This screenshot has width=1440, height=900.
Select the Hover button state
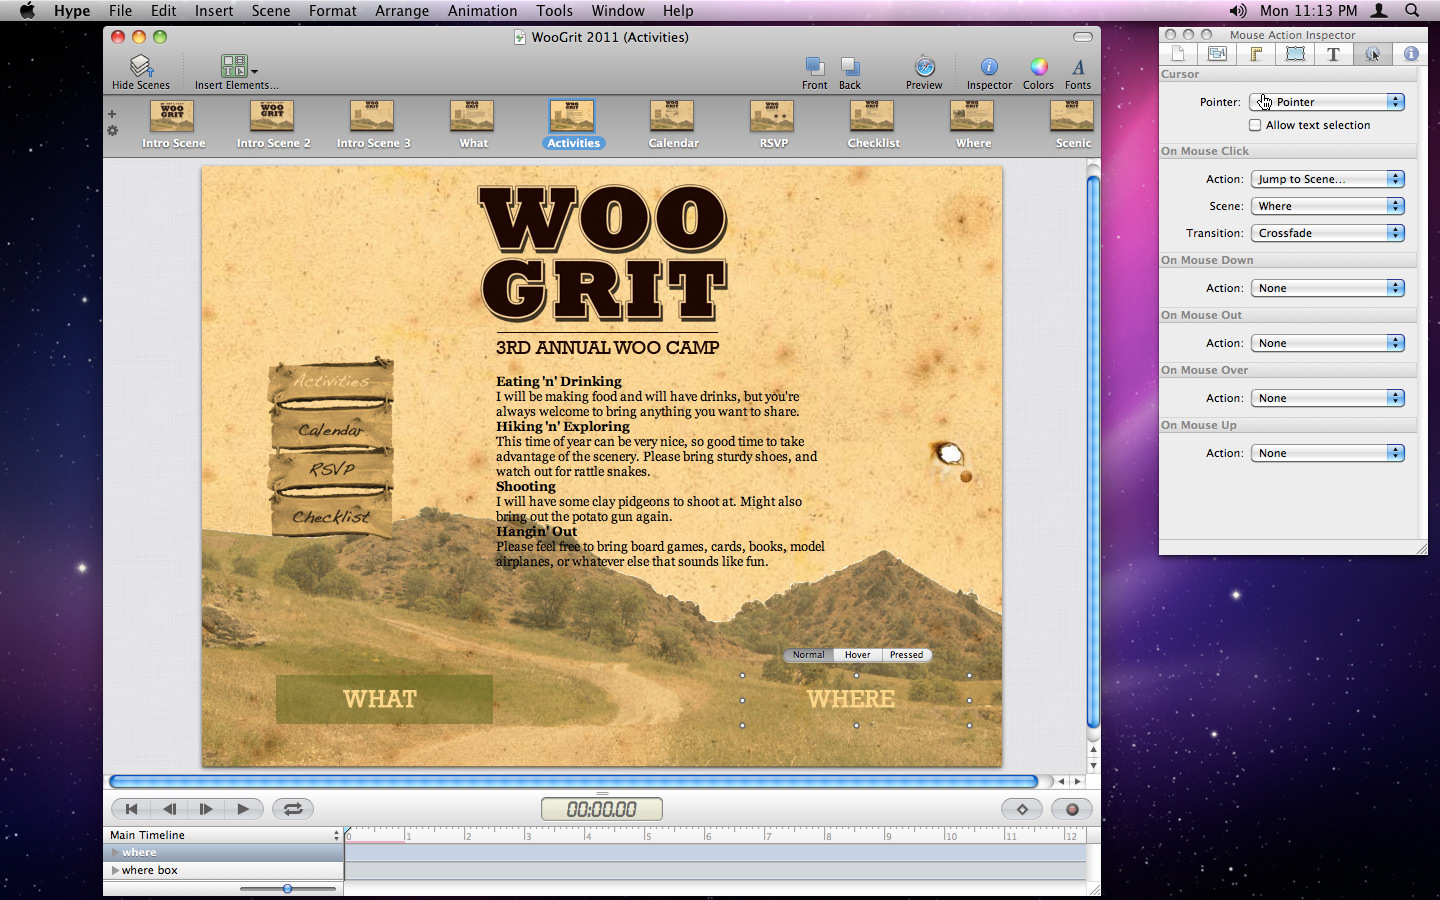click(857, 655)
